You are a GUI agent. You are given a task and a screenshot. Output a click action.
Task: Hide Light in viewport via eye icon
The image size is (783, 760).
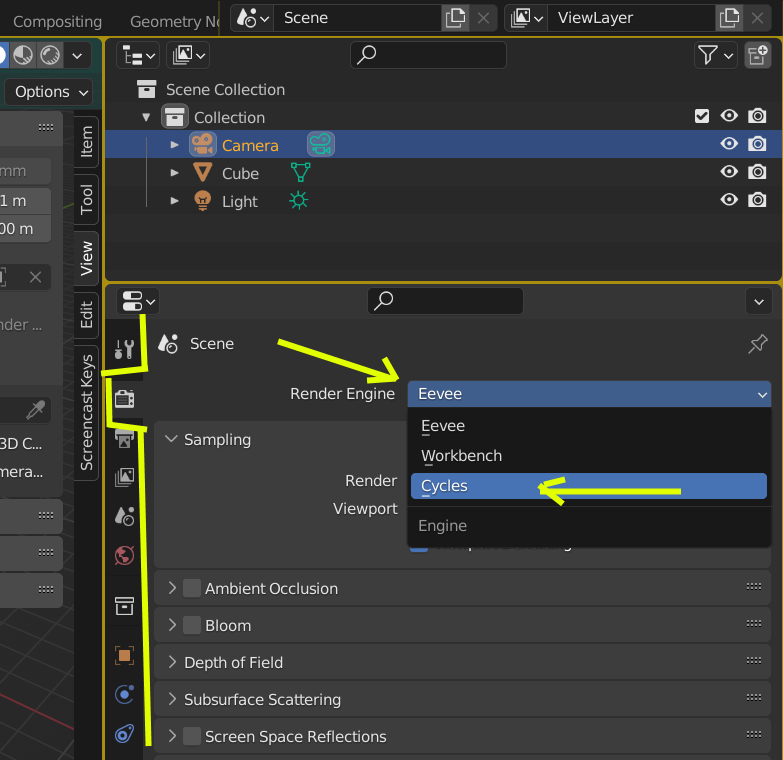point(729,200)
